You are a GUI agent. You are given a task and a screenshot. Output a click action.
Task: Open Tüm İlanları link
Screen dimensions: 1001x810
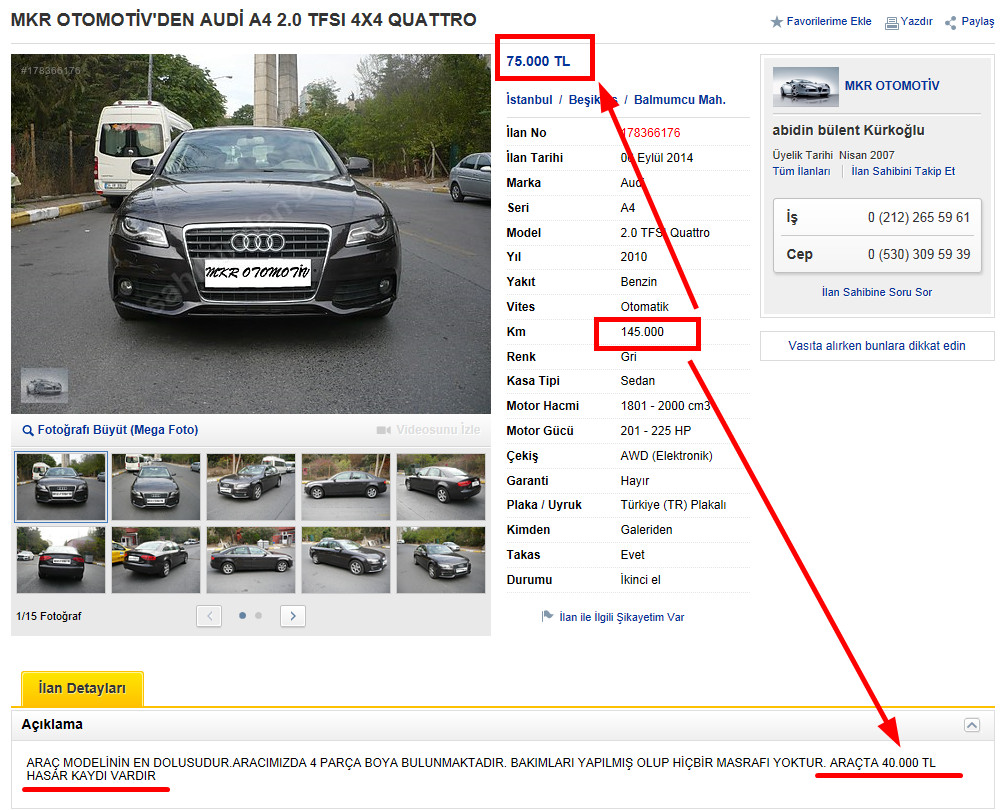[801, 171]
